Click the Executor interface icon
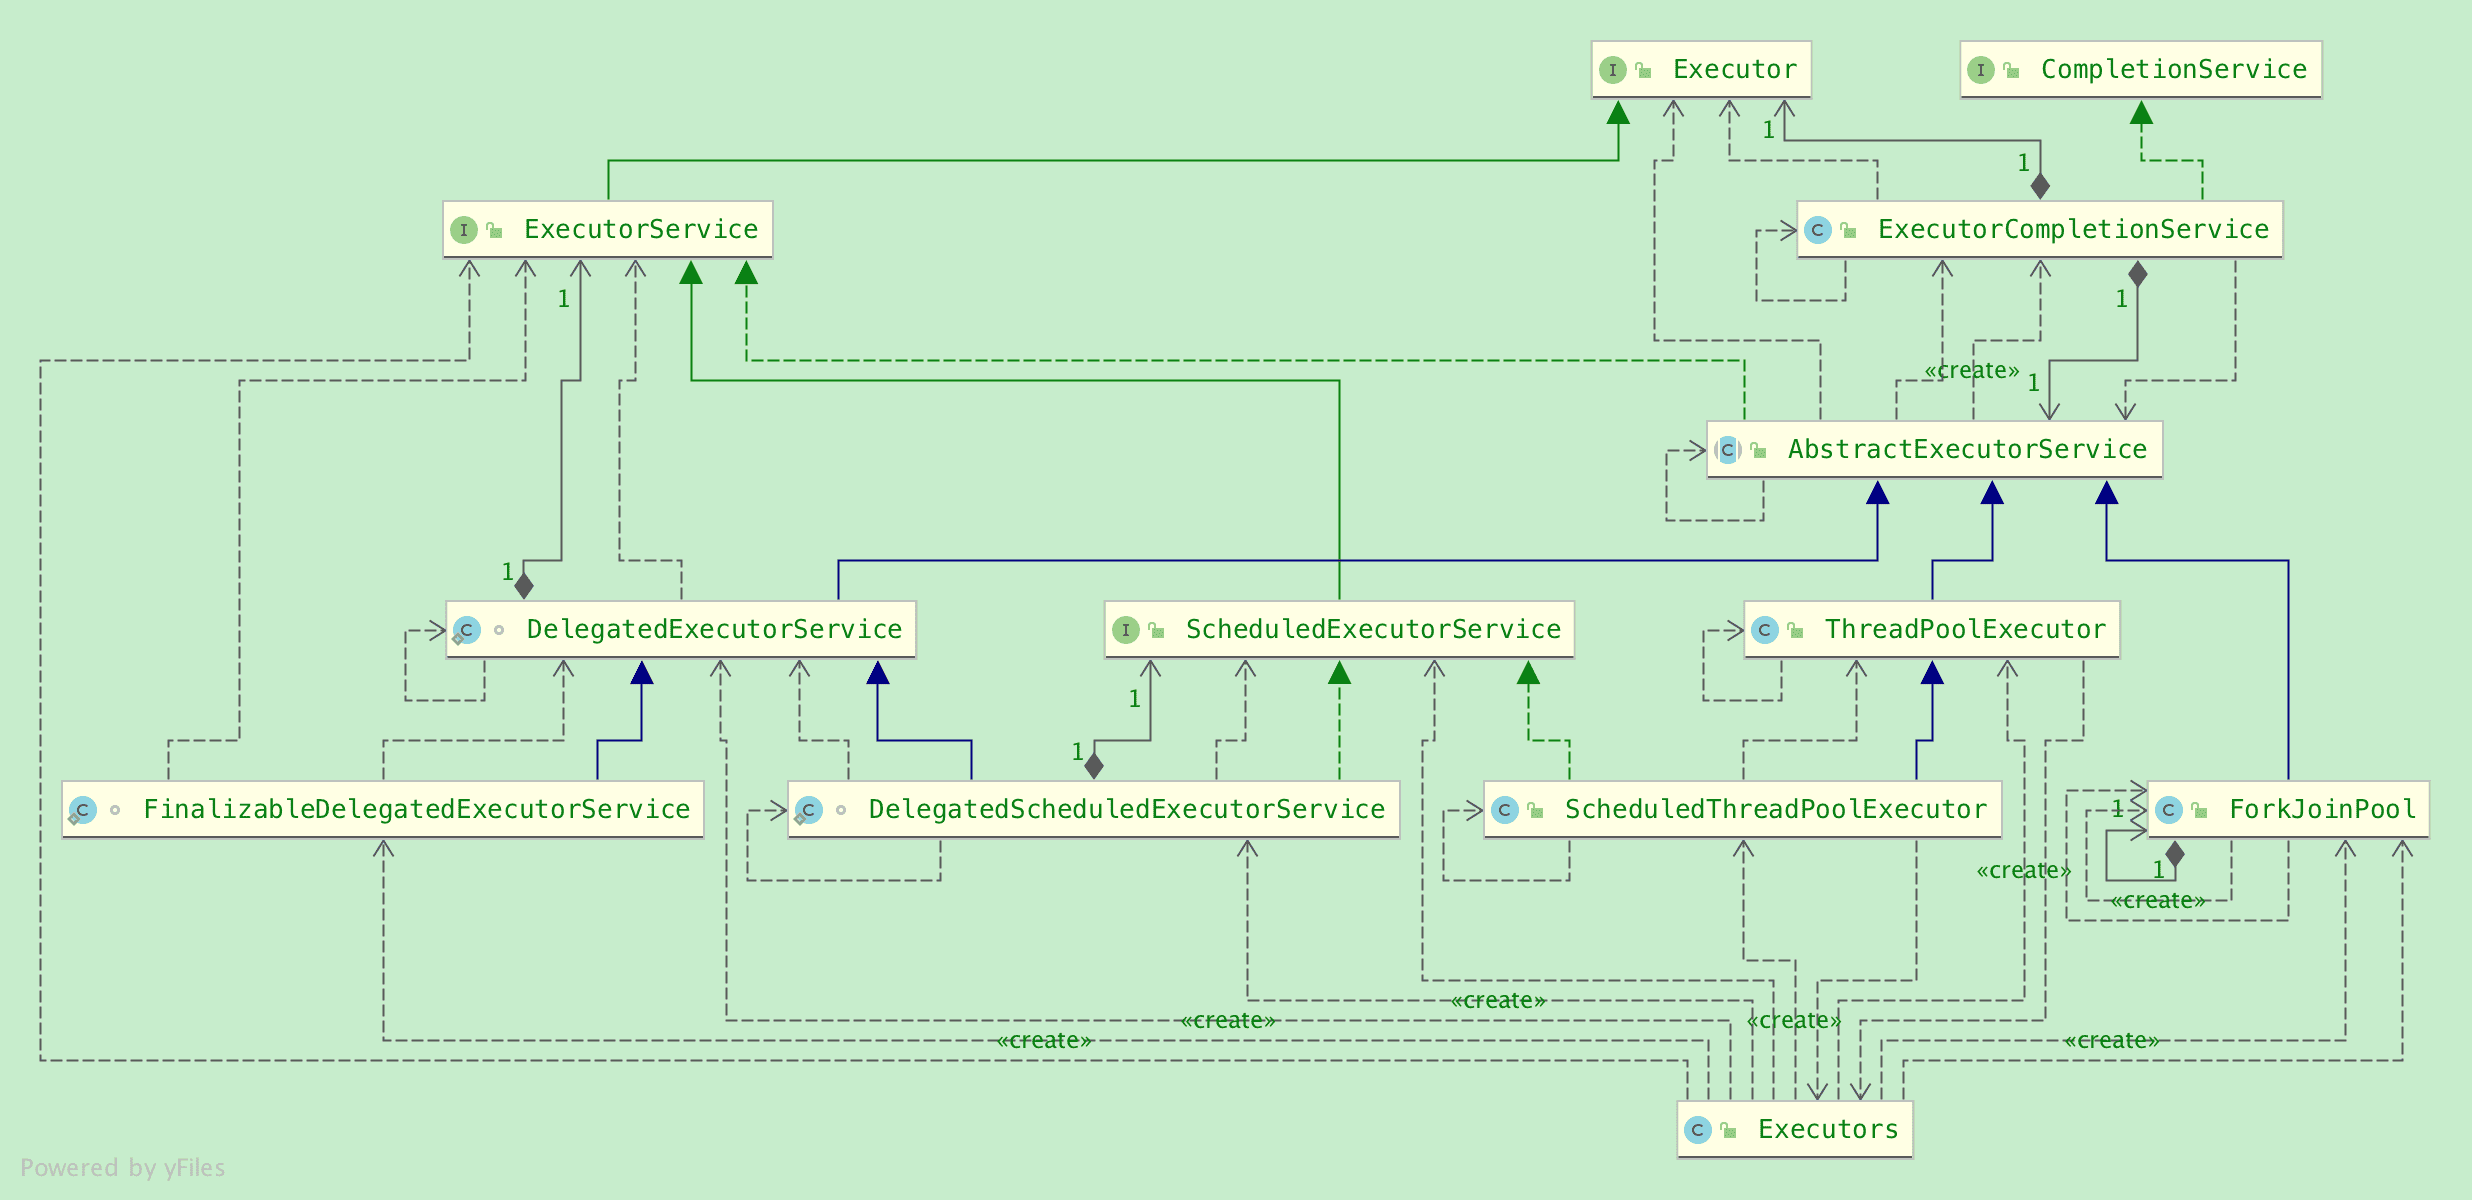2472x1200 pixels. pyautogui.click(x=1612, y=70)
